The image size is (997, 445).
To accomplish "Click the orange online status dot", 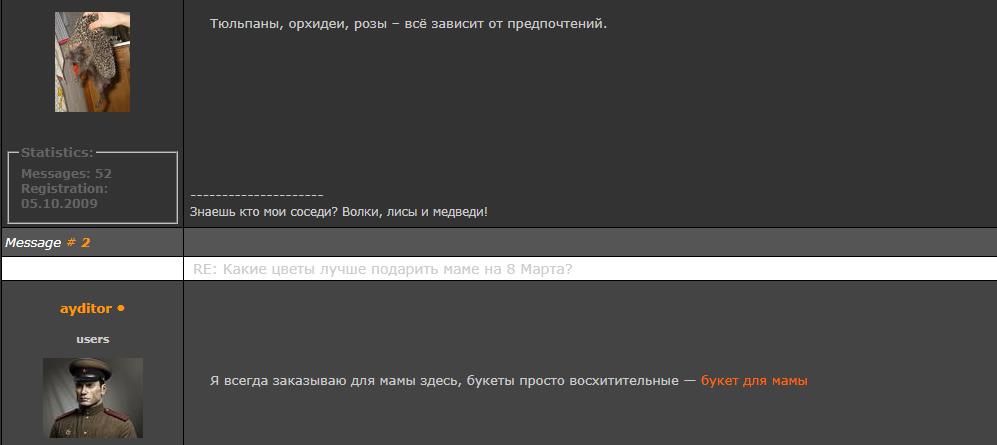I will click(x=121, y=309).
